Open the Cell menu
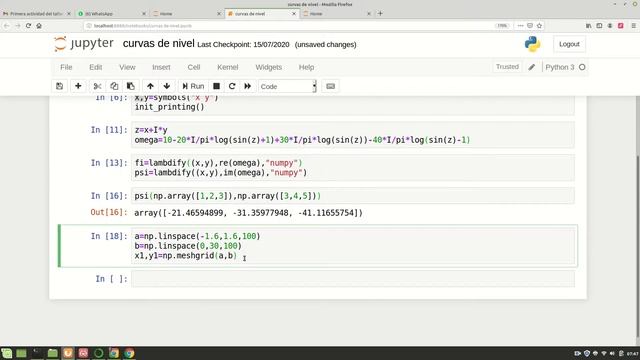The height and width of the screenshot is (360, 640). [x=193, y=67]
